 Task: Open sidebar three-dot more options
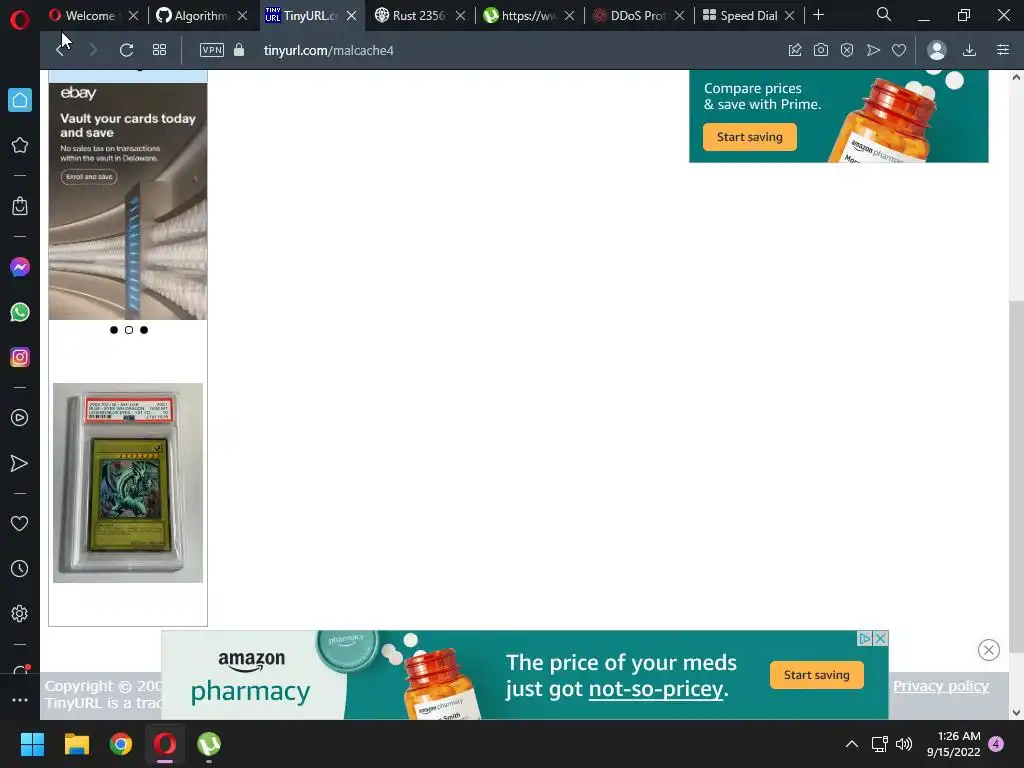pos(20,700)
